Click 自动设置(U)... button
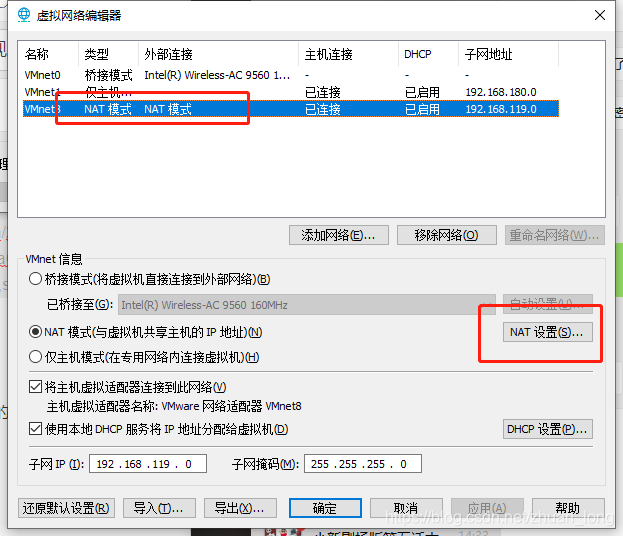This screenshot has height=536, width=623. point(548,305)
